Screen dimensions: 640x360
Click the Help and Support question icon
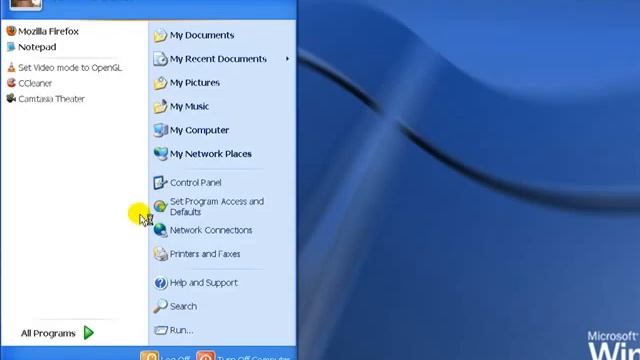coord(160,282)
